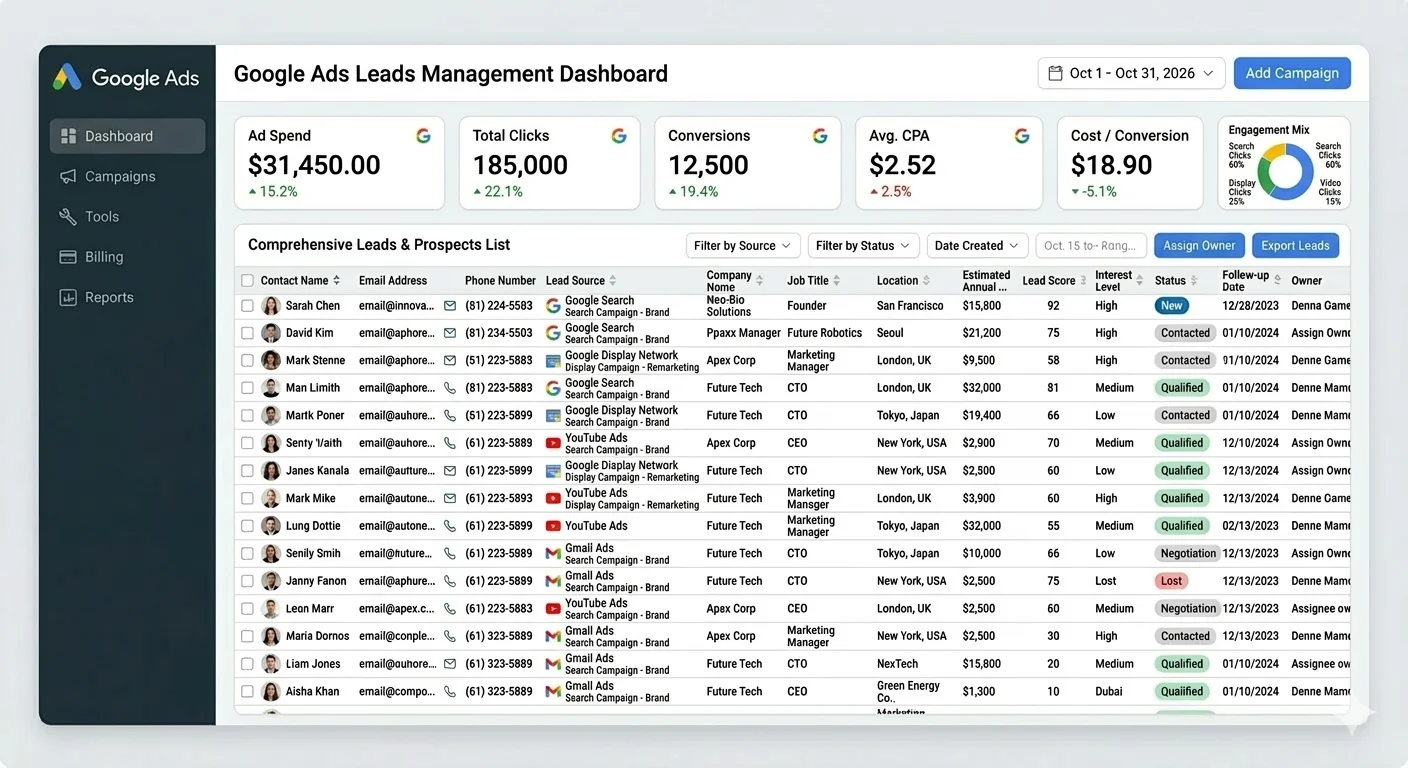Image resolution: width=1408 pixels, height=768 pixels.
Task: Click the mail icon in Sarah Chen's row
Action: tap(450, 306)
